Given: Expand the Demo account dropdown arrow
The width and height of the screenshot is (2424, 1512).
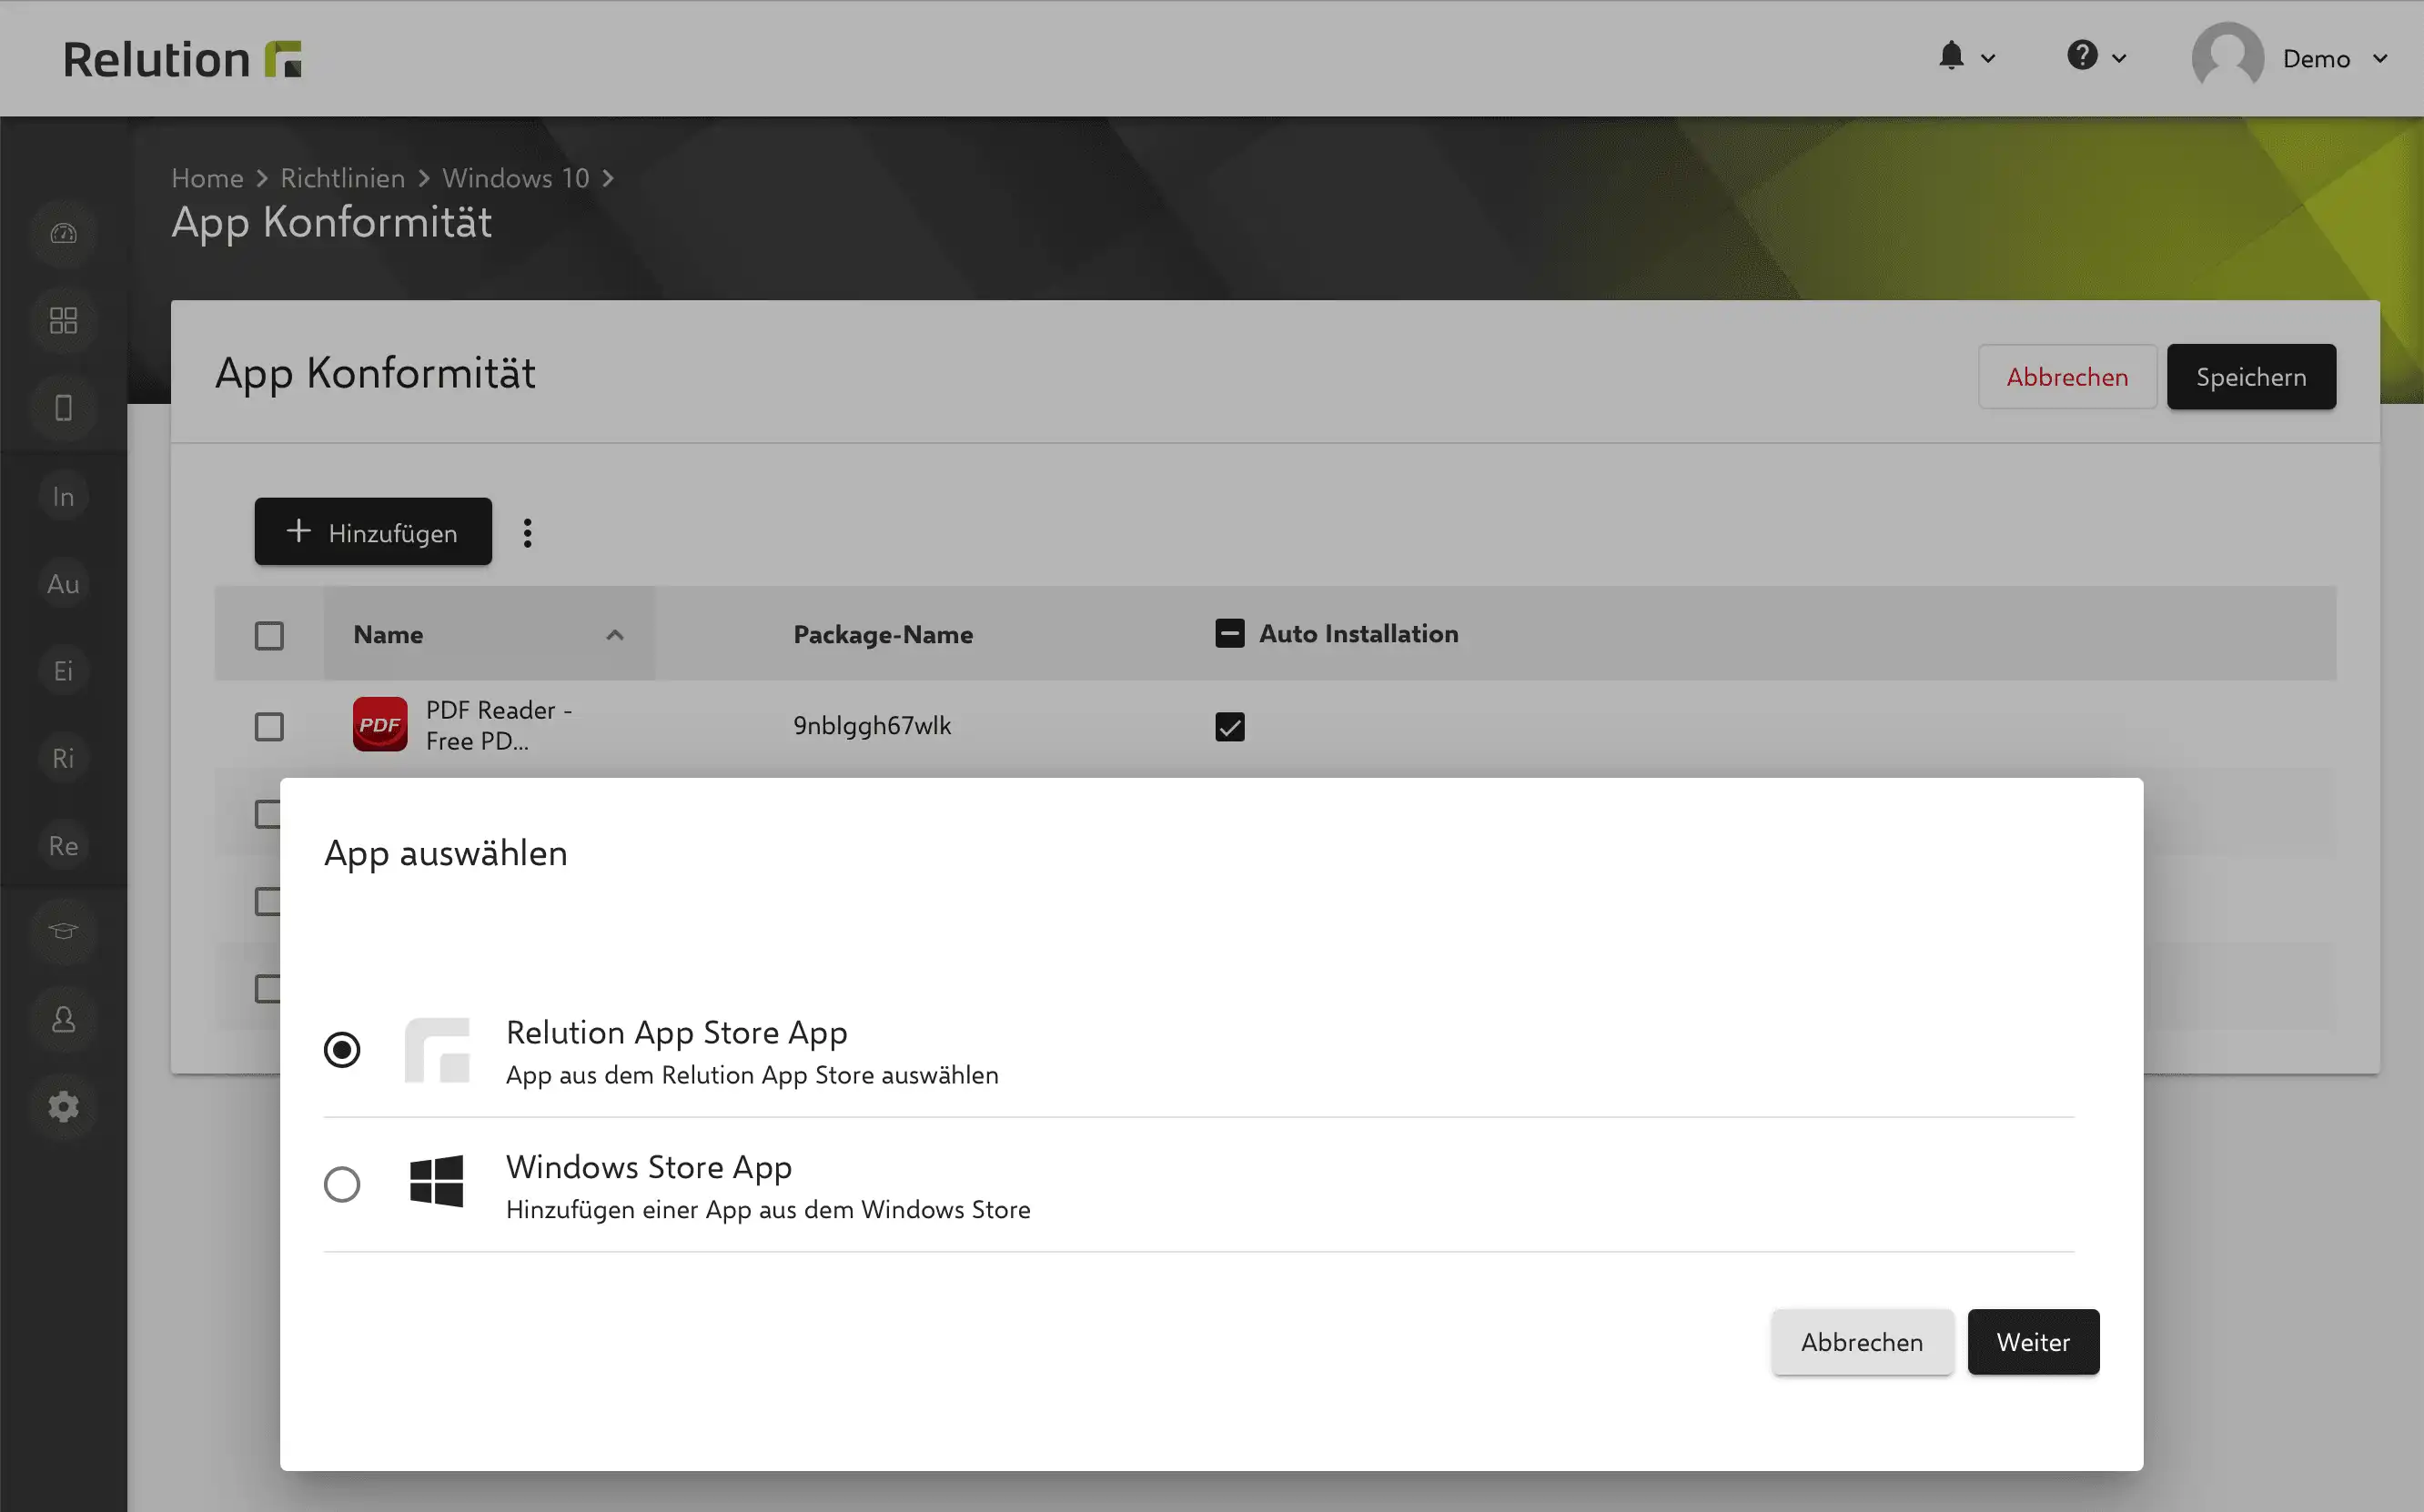Looking at the screenshot, I should 2380,59.
